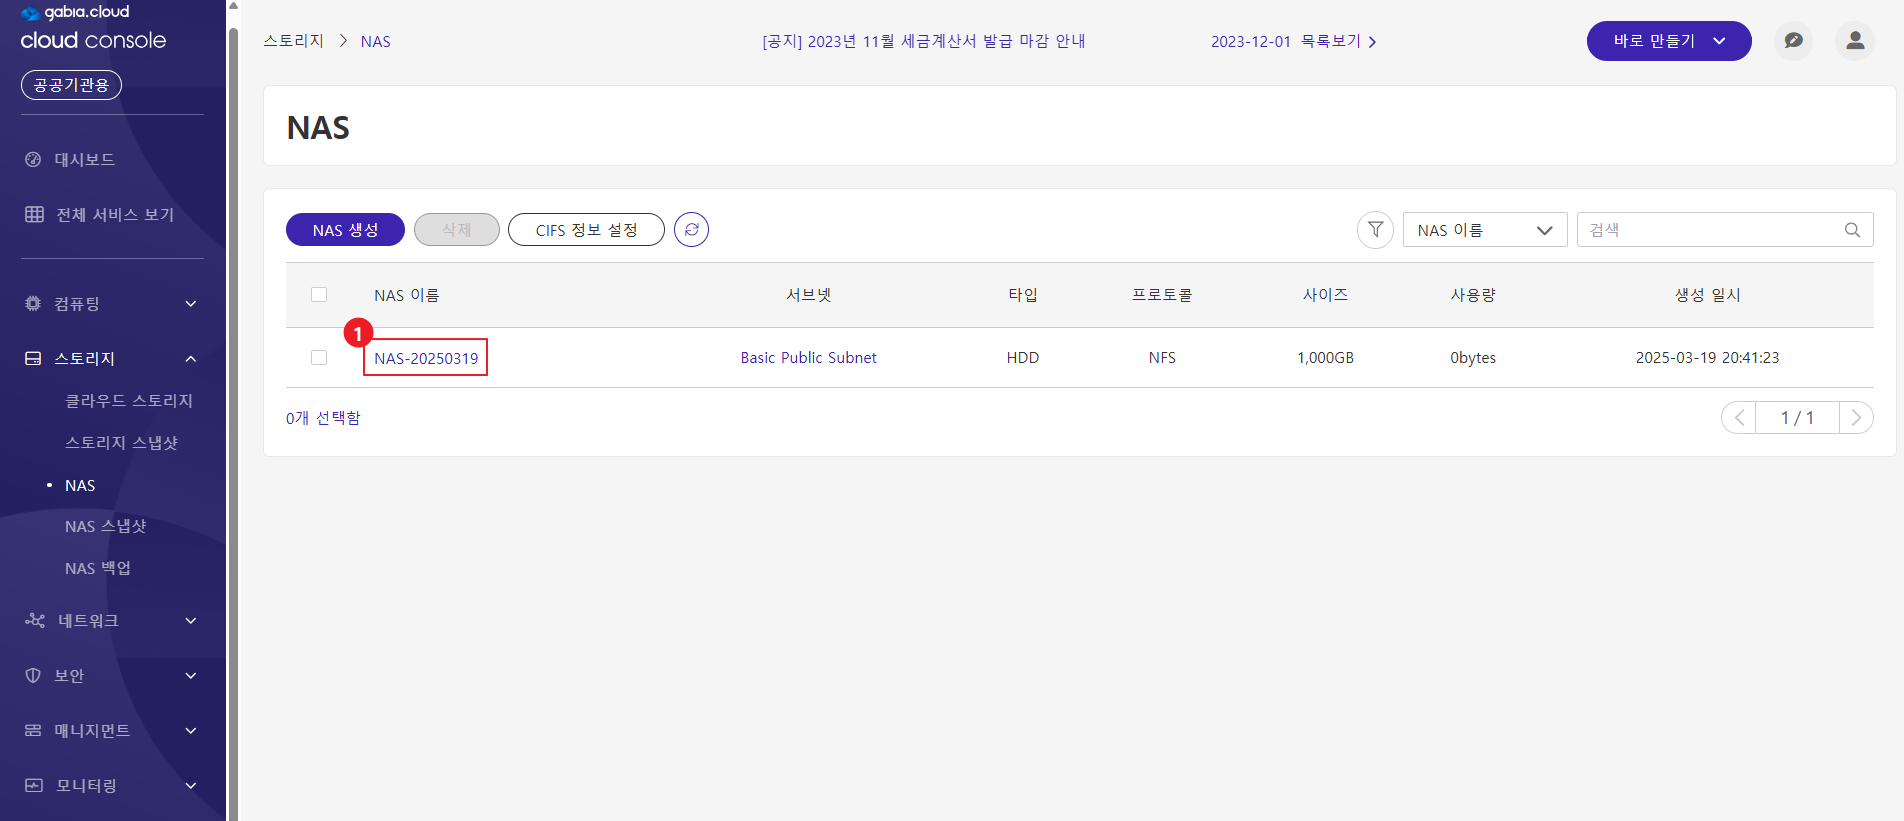The image size is (1904, 821).
Task: Click NAS breadcrumb link
Action: (x=376, y=42)
